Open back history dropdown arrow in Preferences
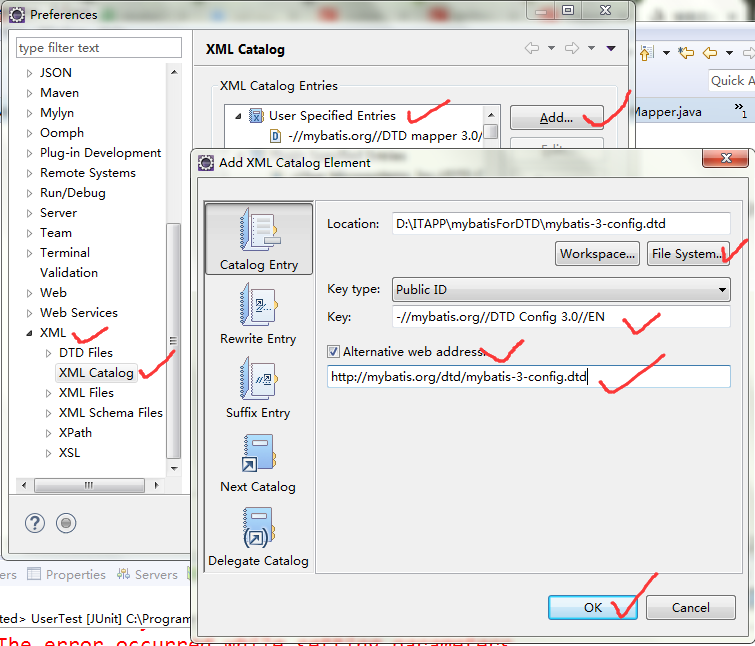 click(551, 48)
